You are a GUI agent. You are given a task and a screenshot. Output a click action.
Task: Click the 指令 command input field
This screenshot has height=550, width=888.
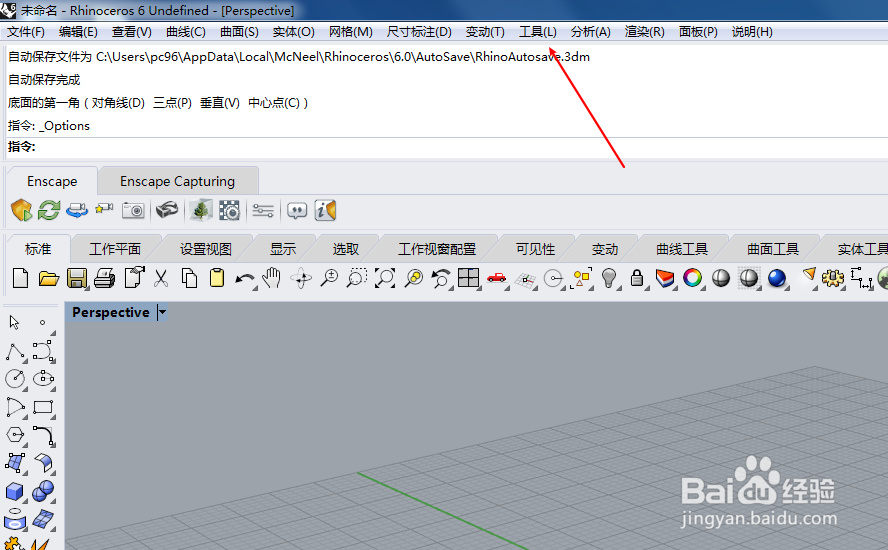[x=447, y=147]
